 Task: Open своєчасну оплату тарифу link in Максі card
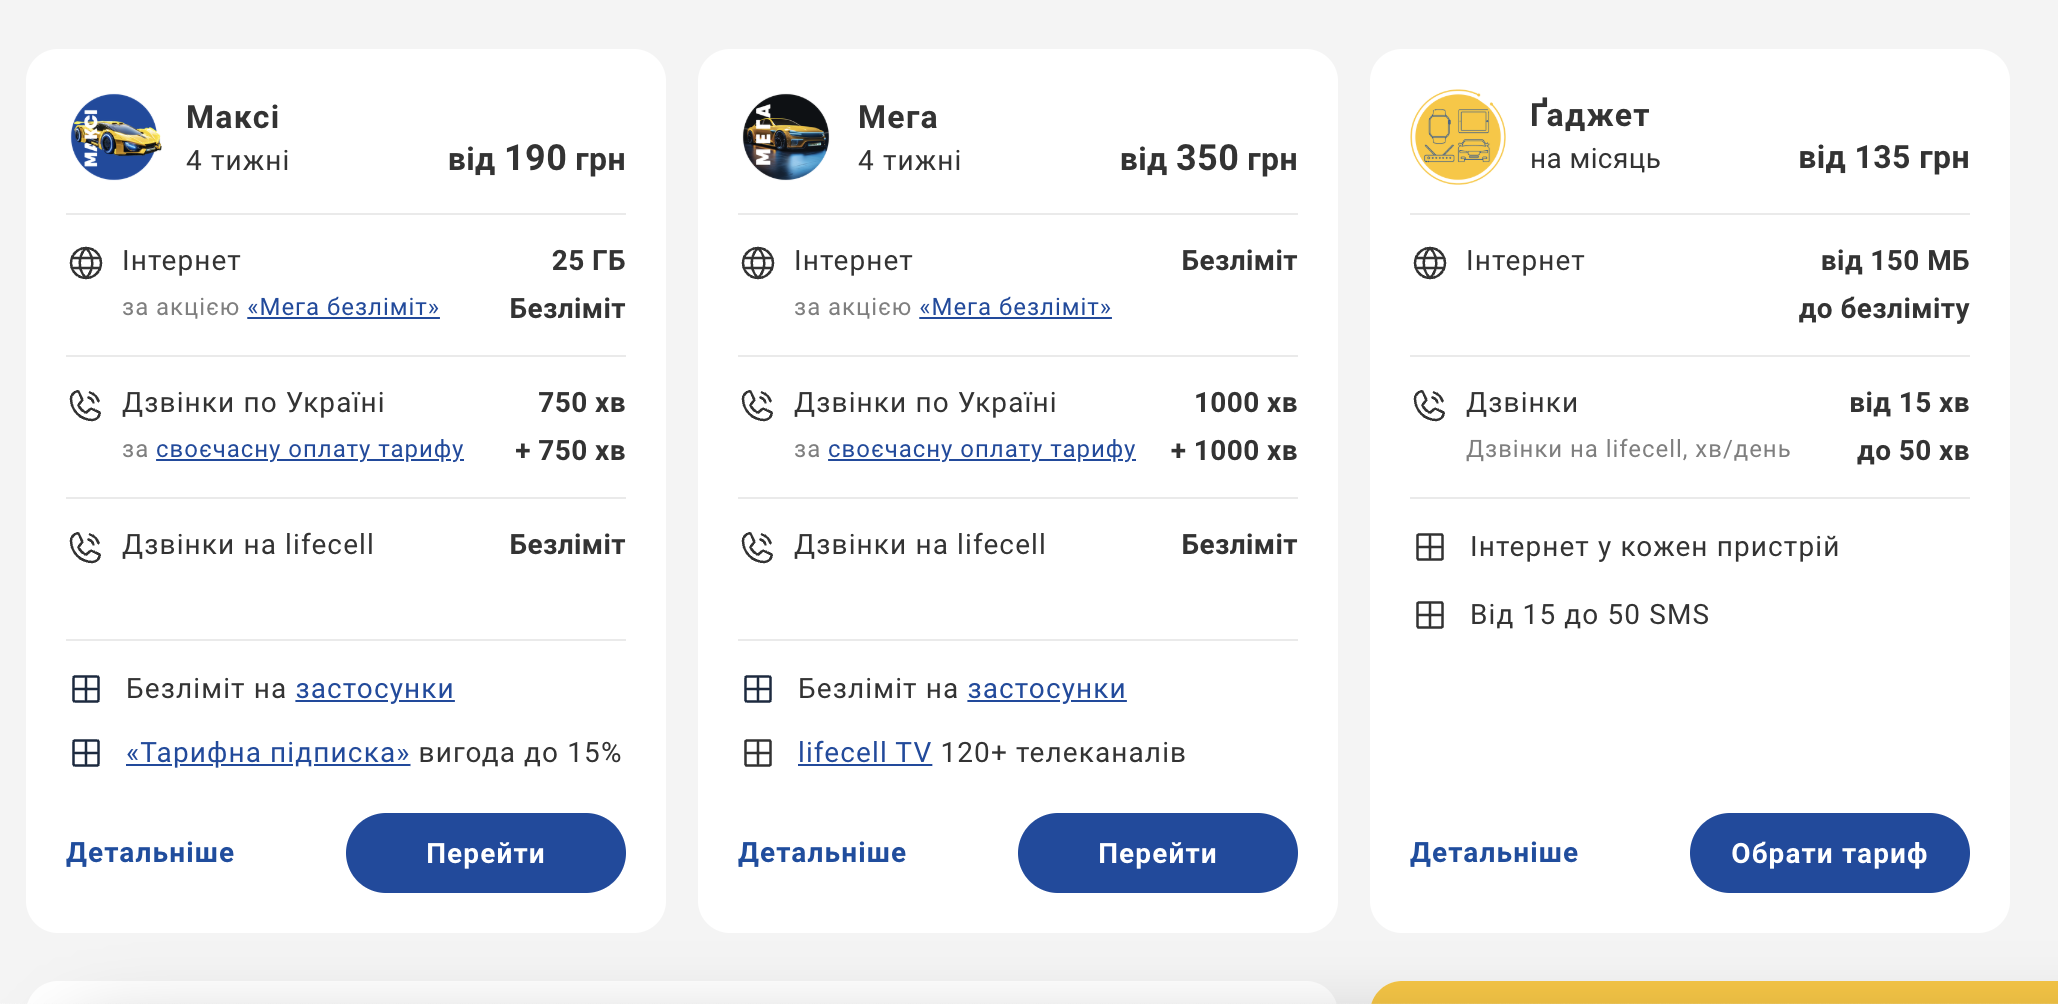point(310,450)
